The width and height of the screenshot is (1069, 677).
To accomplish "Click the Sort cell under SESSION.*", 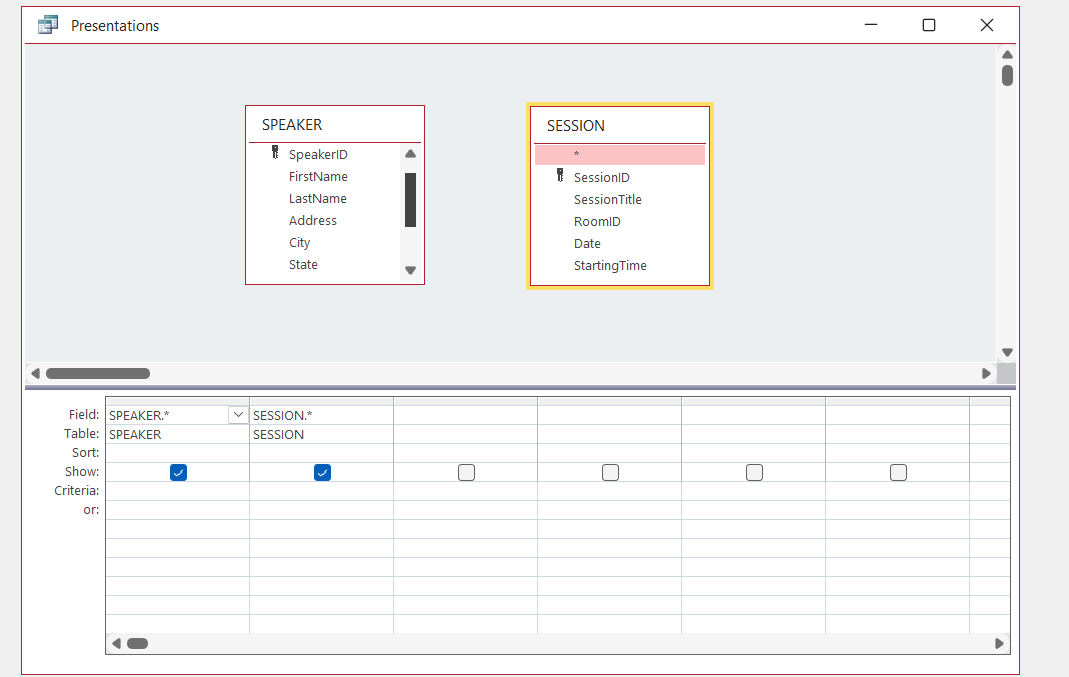I will point(321,453).
